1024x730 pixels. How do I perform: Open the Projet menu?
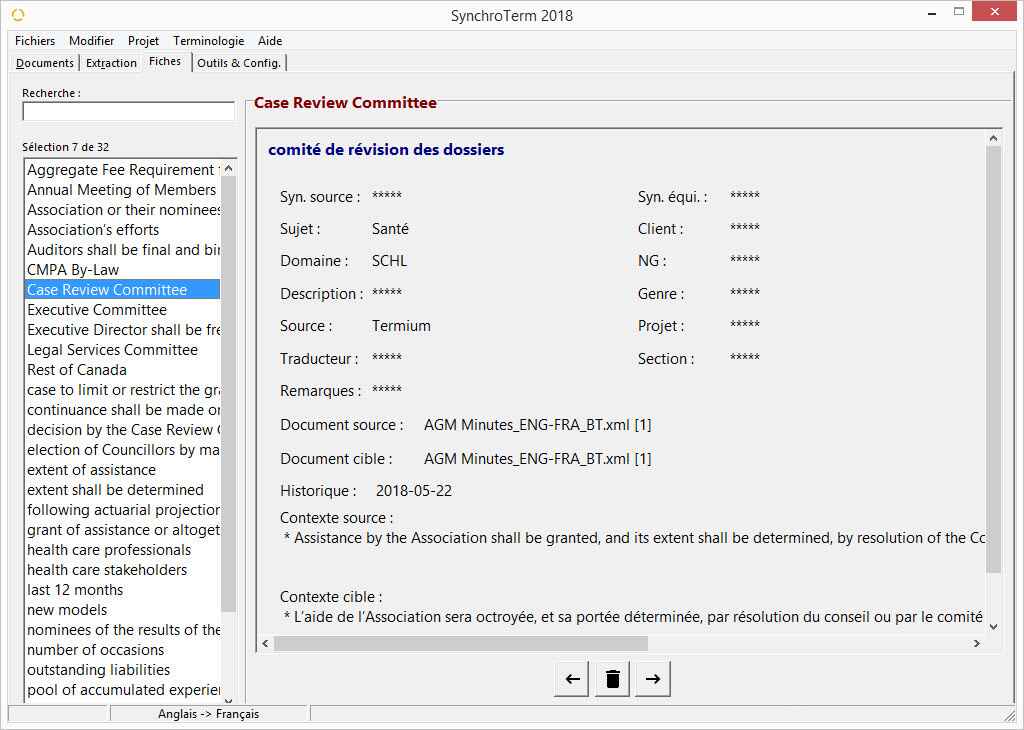coord(143,41)
